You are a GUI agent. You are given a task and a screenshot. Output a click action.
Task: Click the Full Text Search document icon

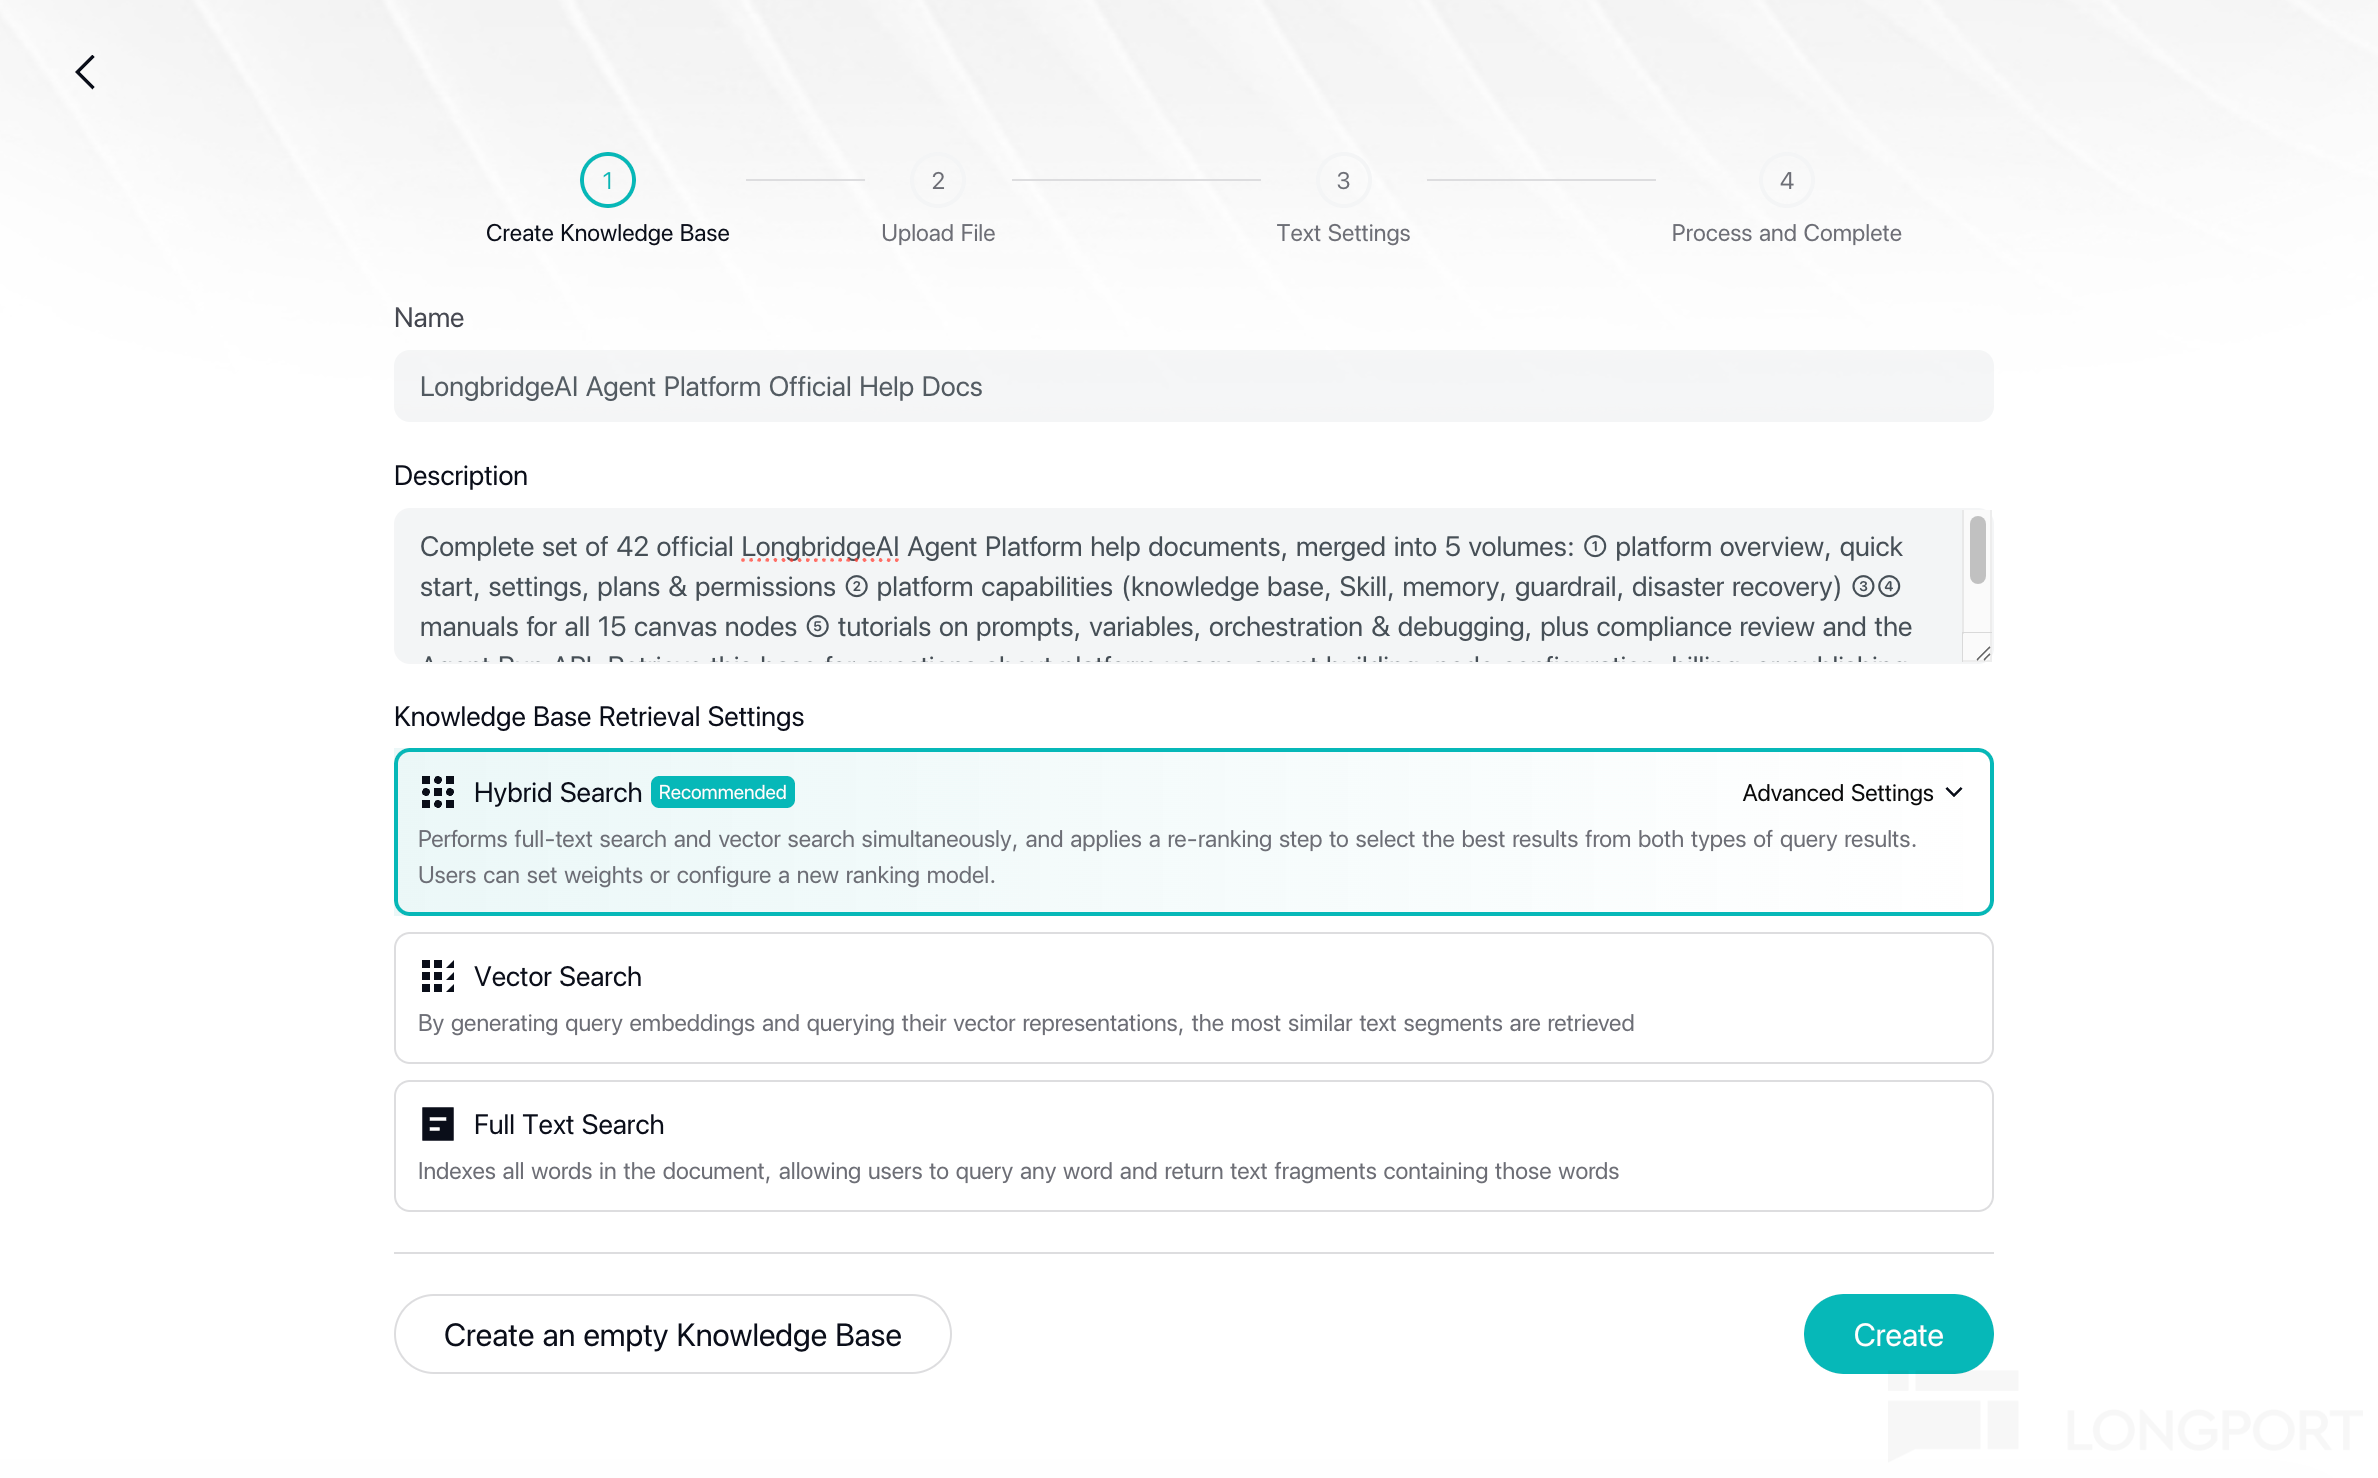438,1124
